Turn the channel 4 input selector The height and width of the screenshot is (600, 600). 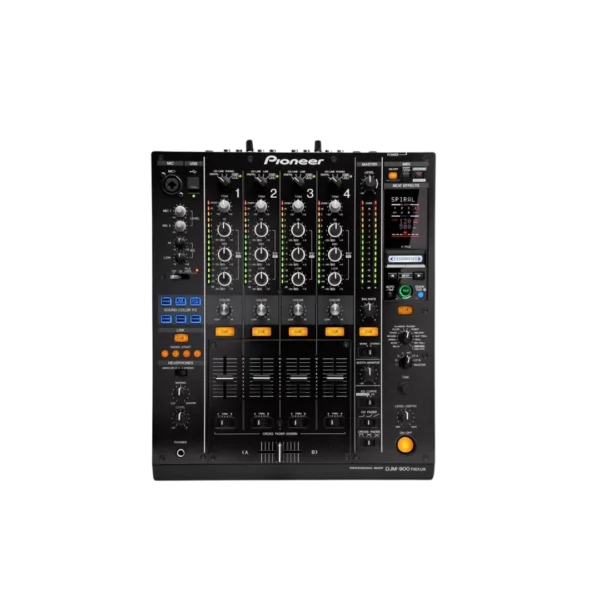tap(334, 180)
